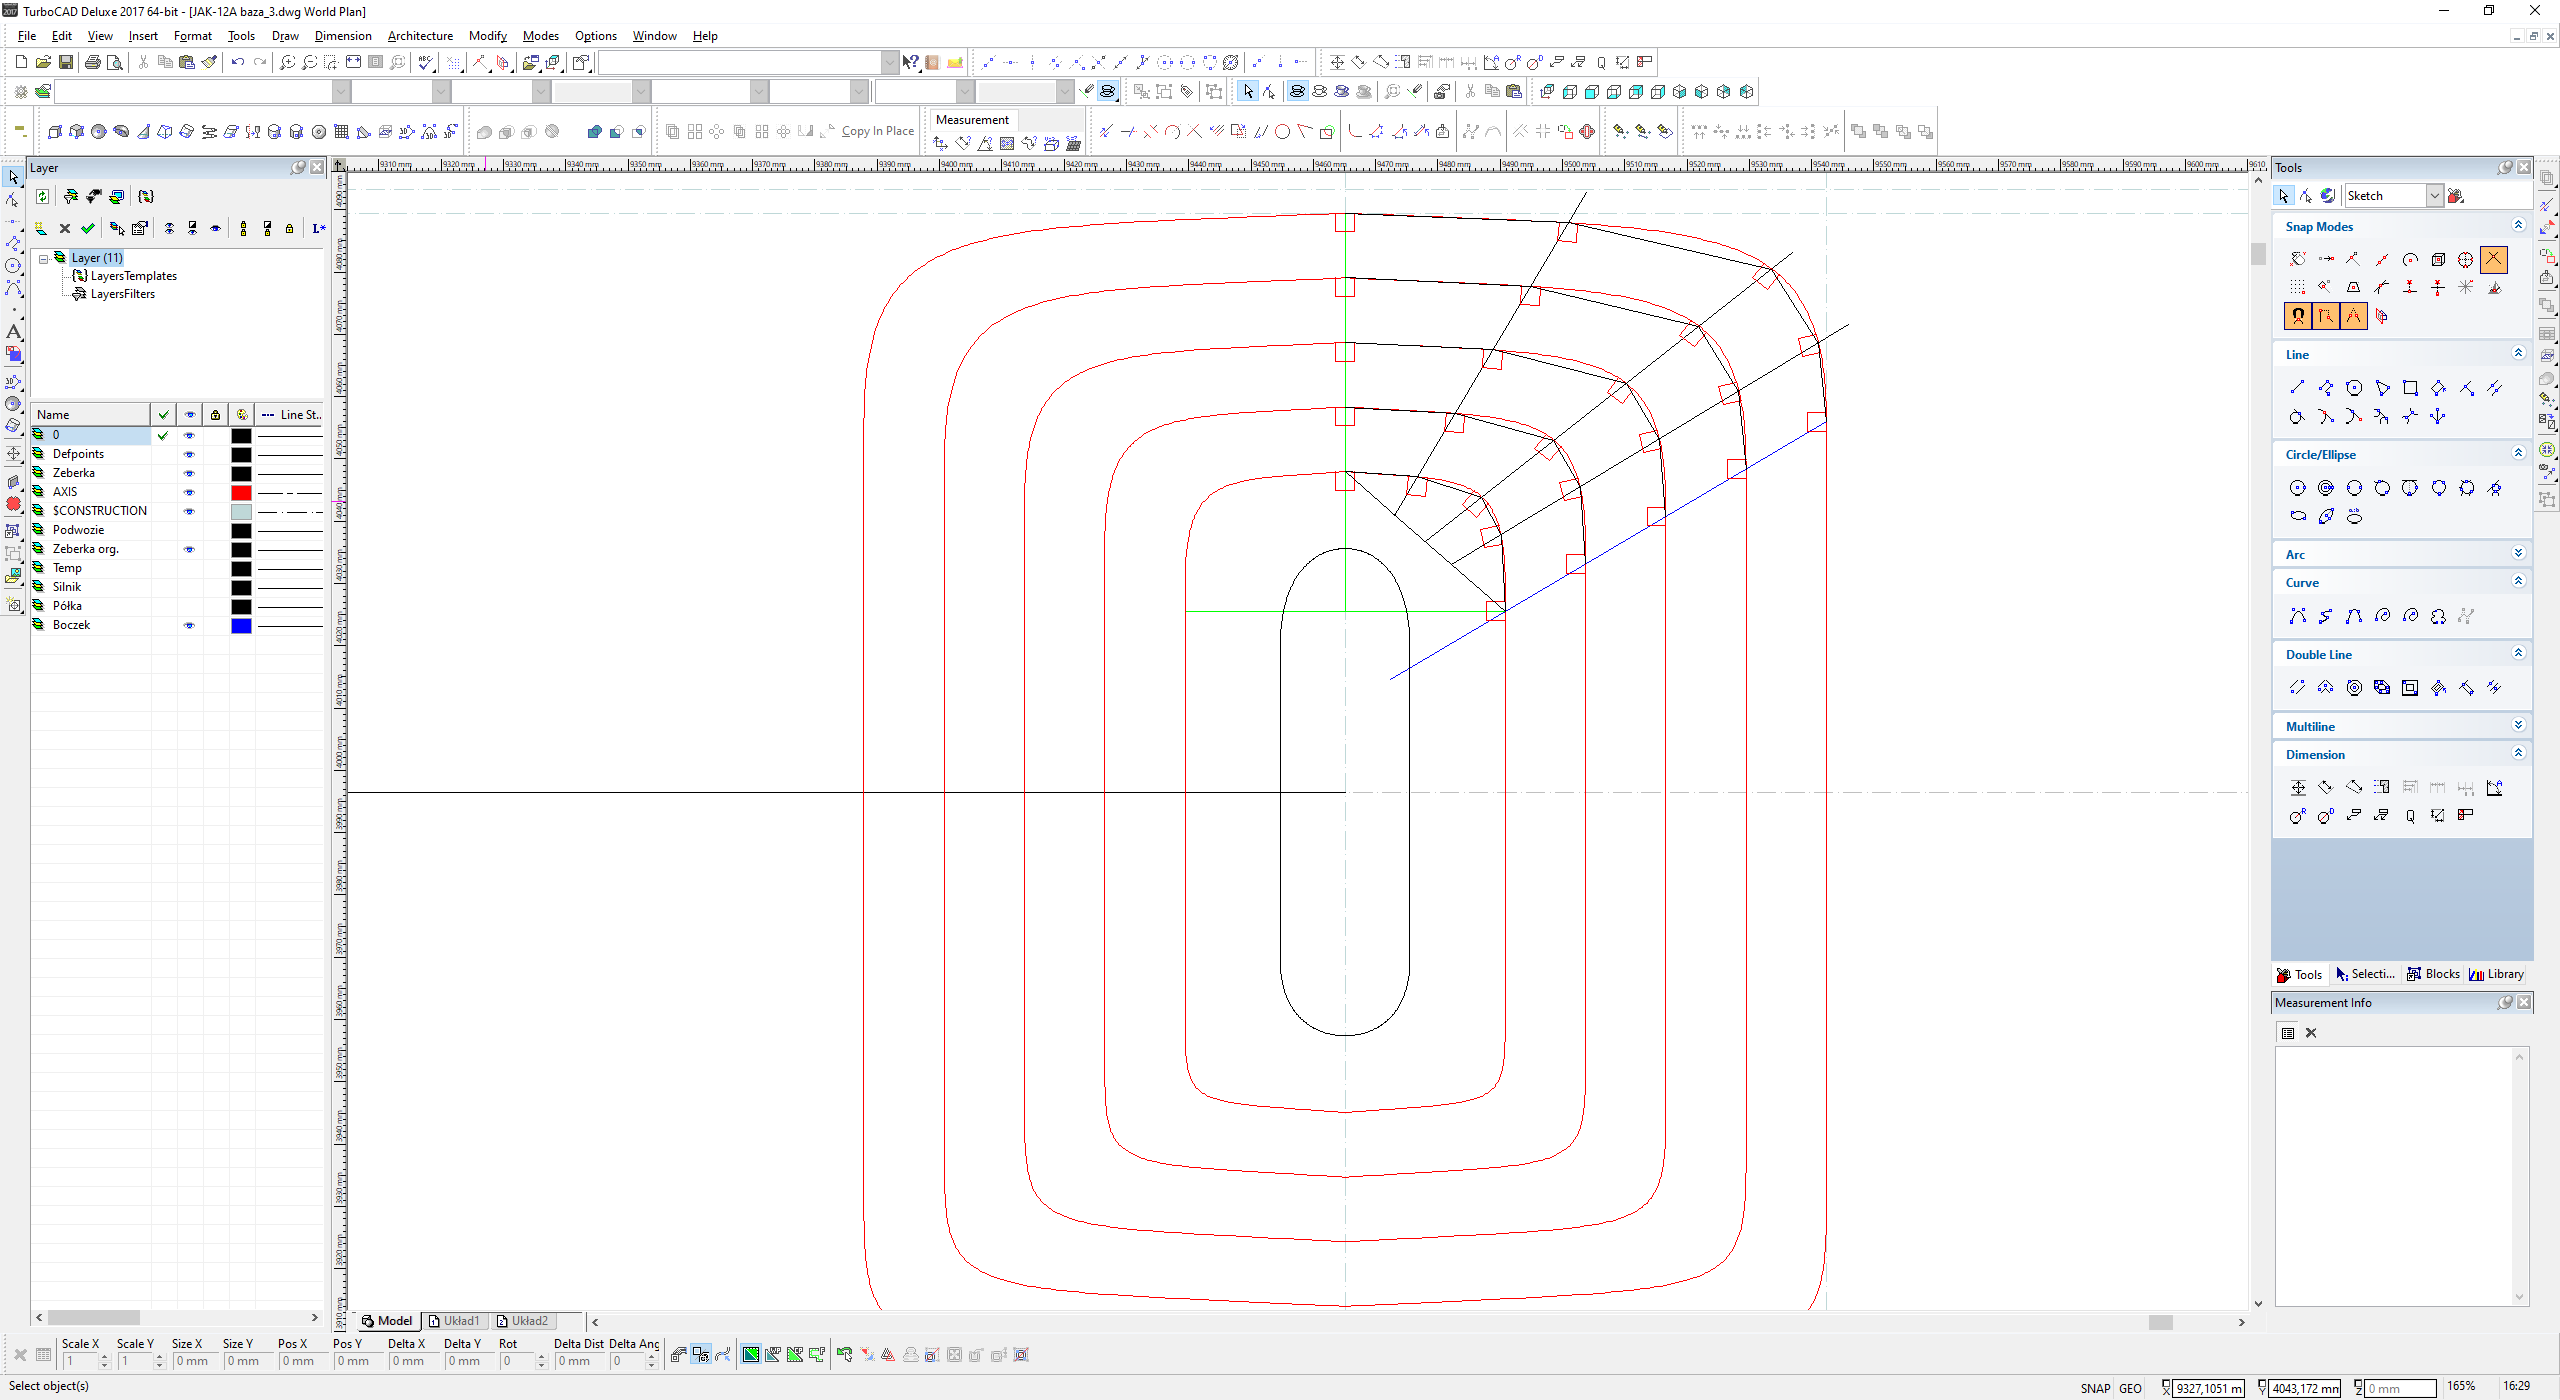
Task: Switch to the Uklad1 layout tab
Action: (455, 1321)
